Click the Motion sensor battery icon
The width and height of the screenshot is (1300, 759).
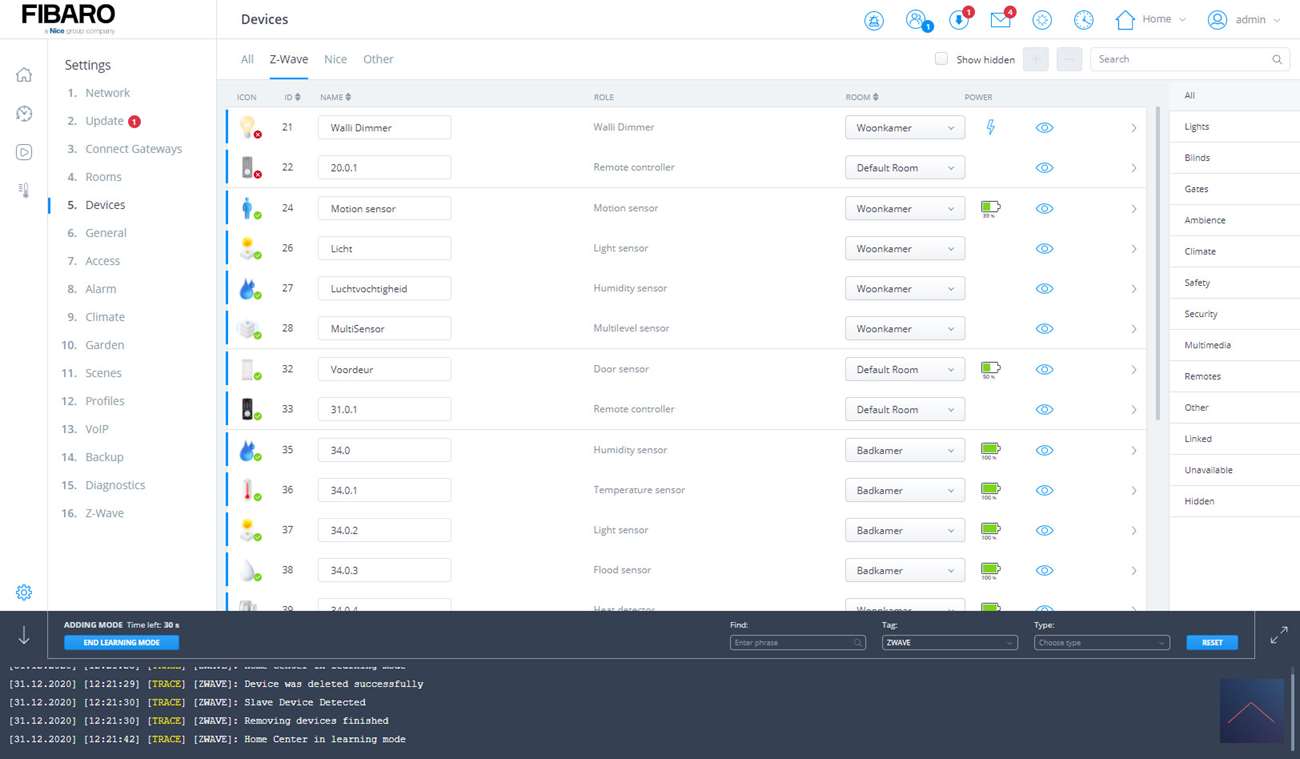pyautogui.click(x=990, y=208)
